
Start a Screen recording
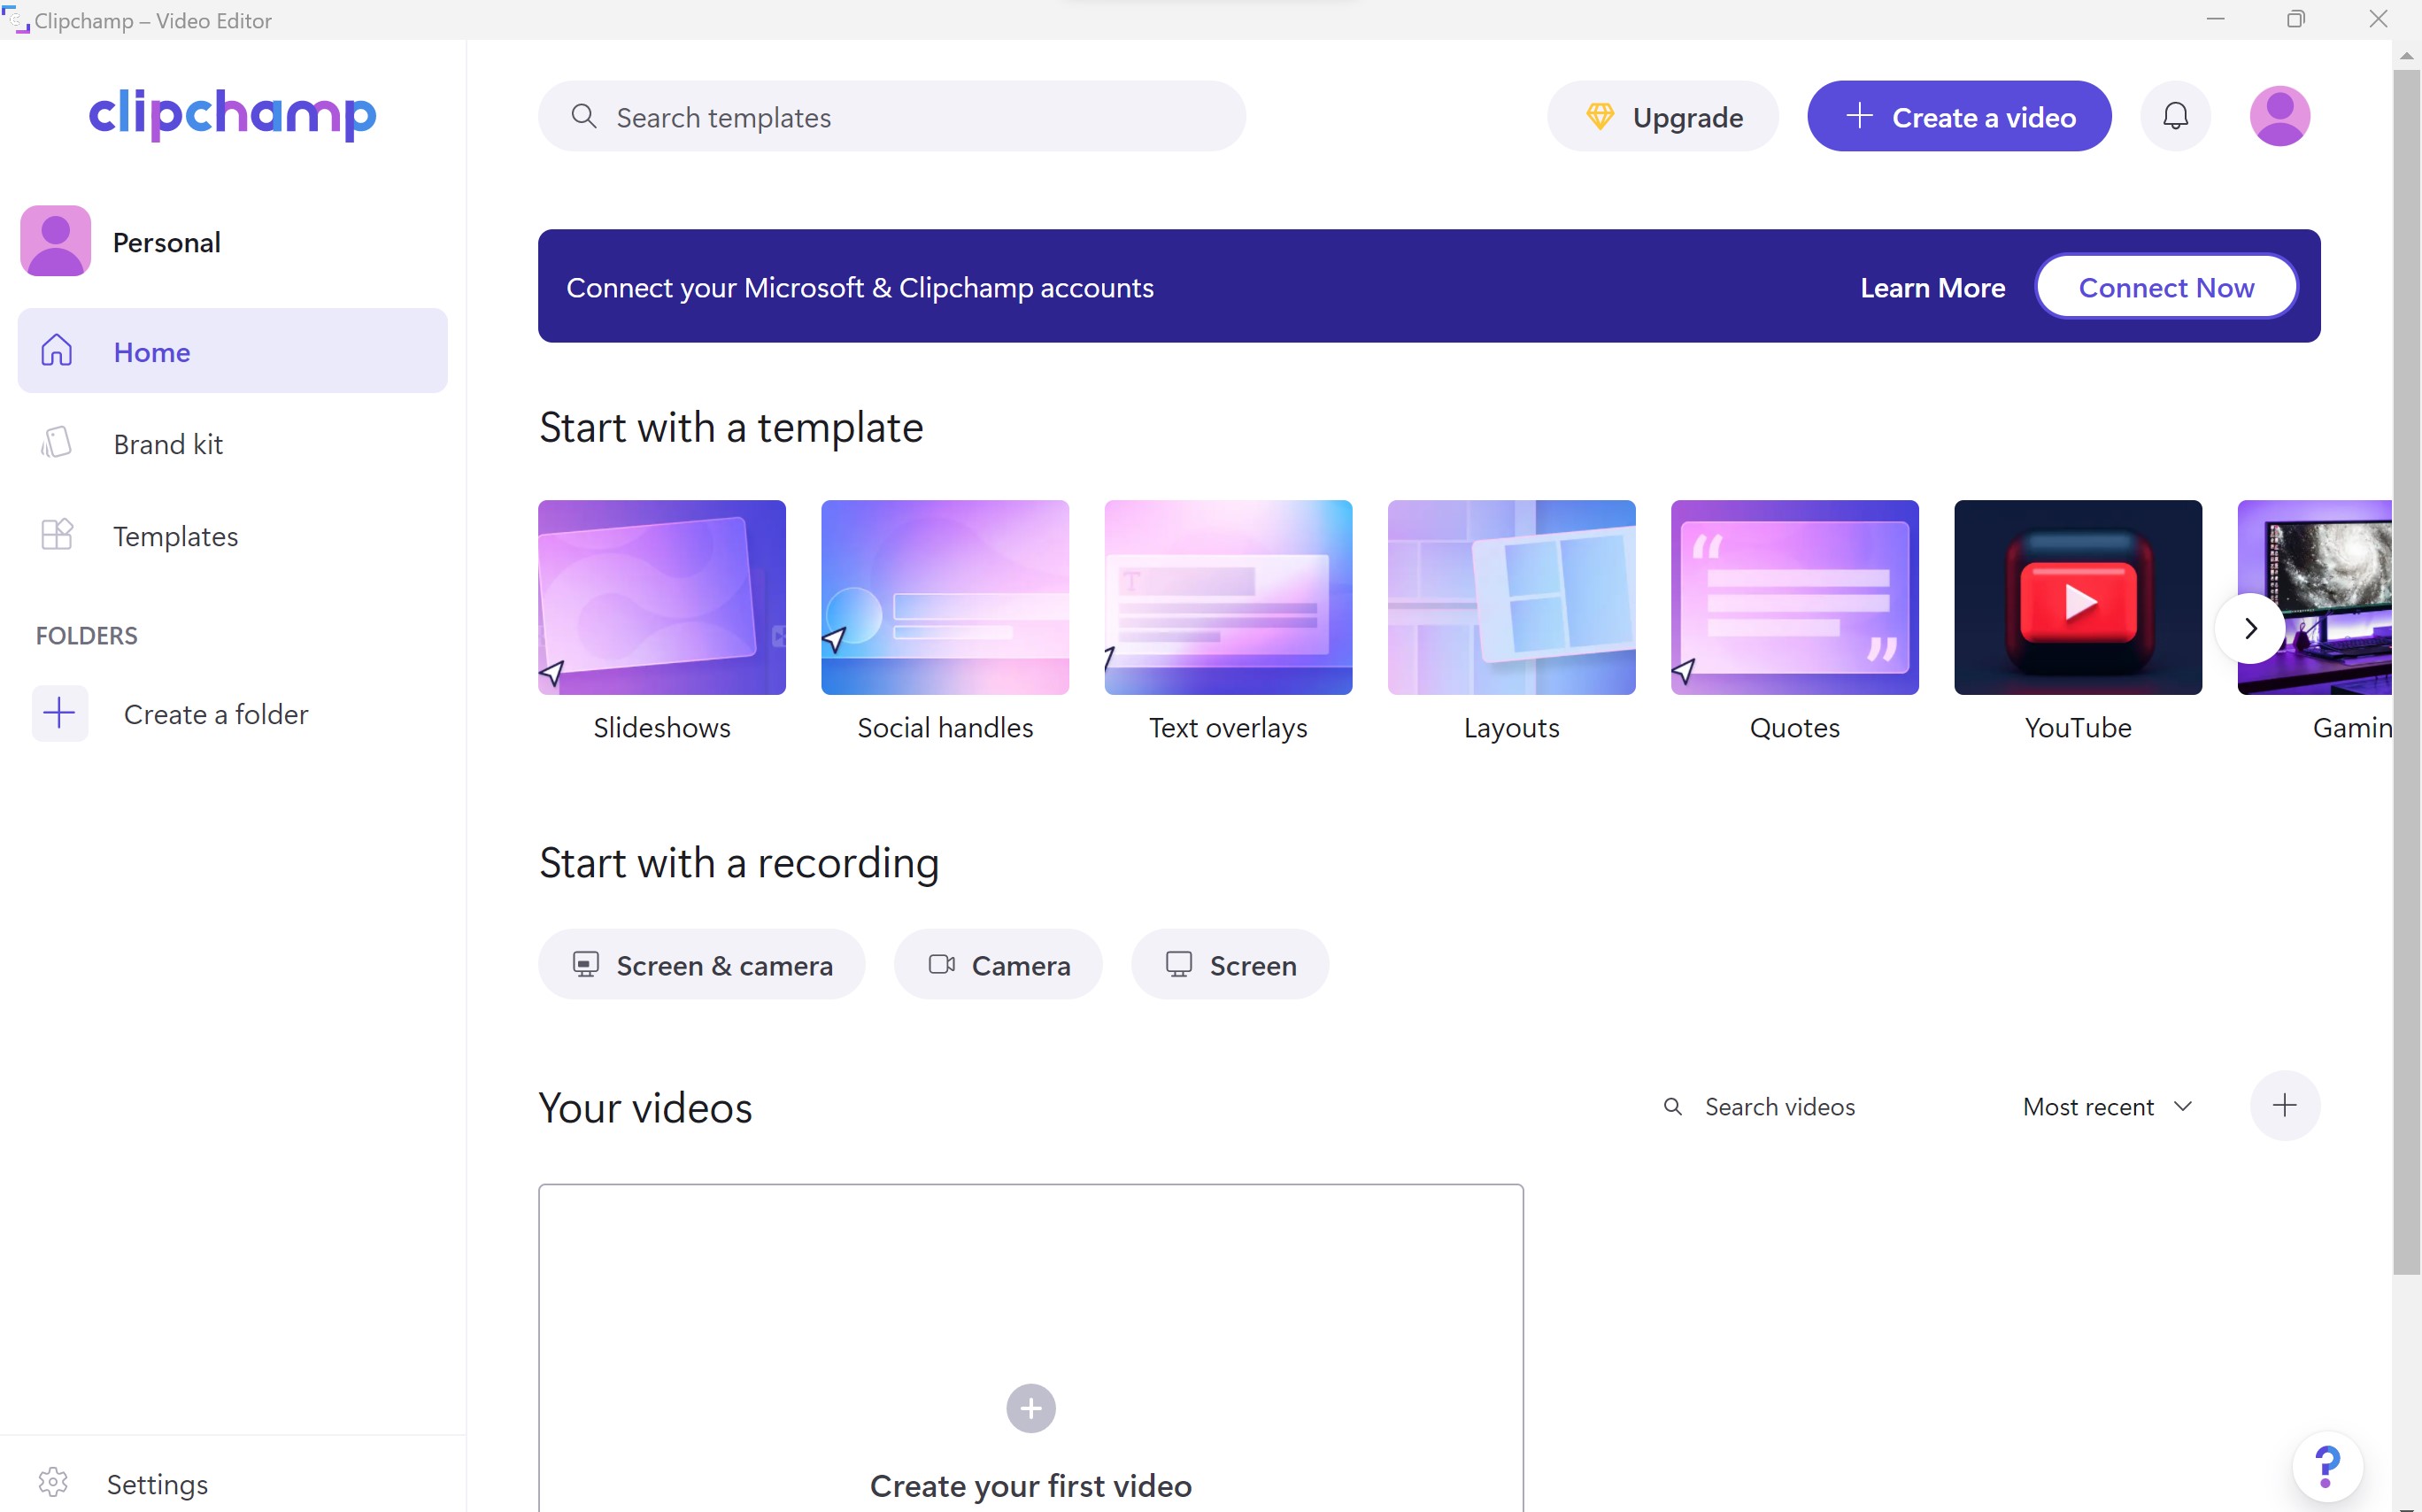(x=1229, y=964)
